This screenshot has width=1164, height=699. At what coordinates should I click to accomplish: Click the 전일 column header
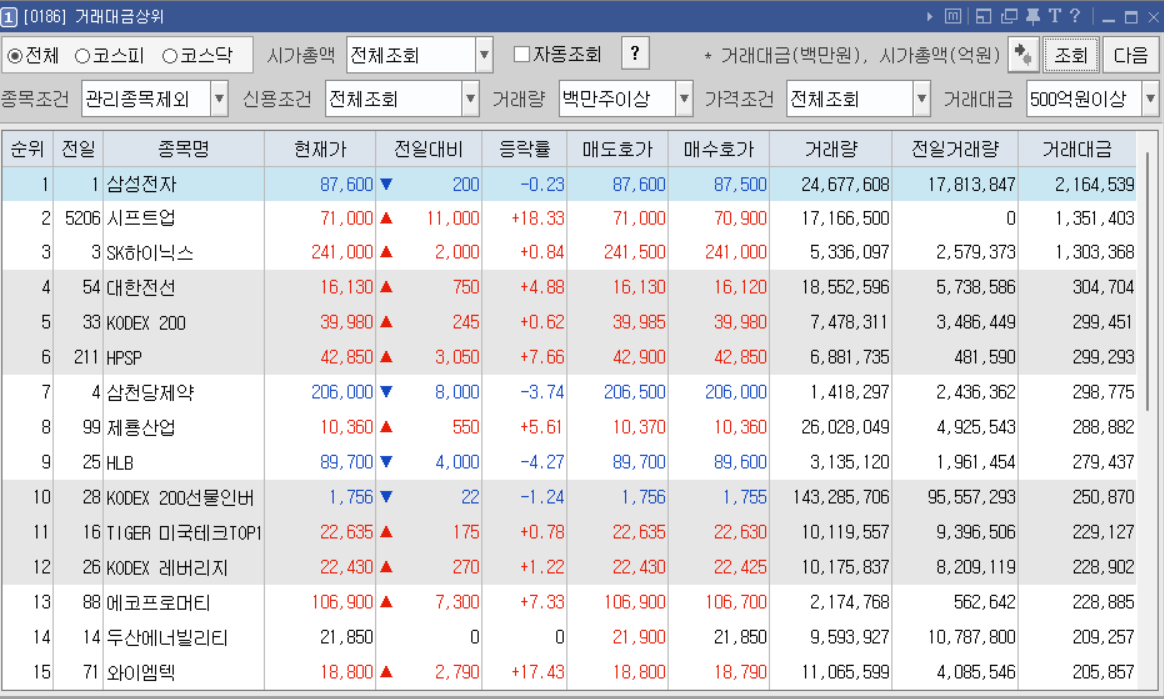pyautogui.click(x=78, y=149)
